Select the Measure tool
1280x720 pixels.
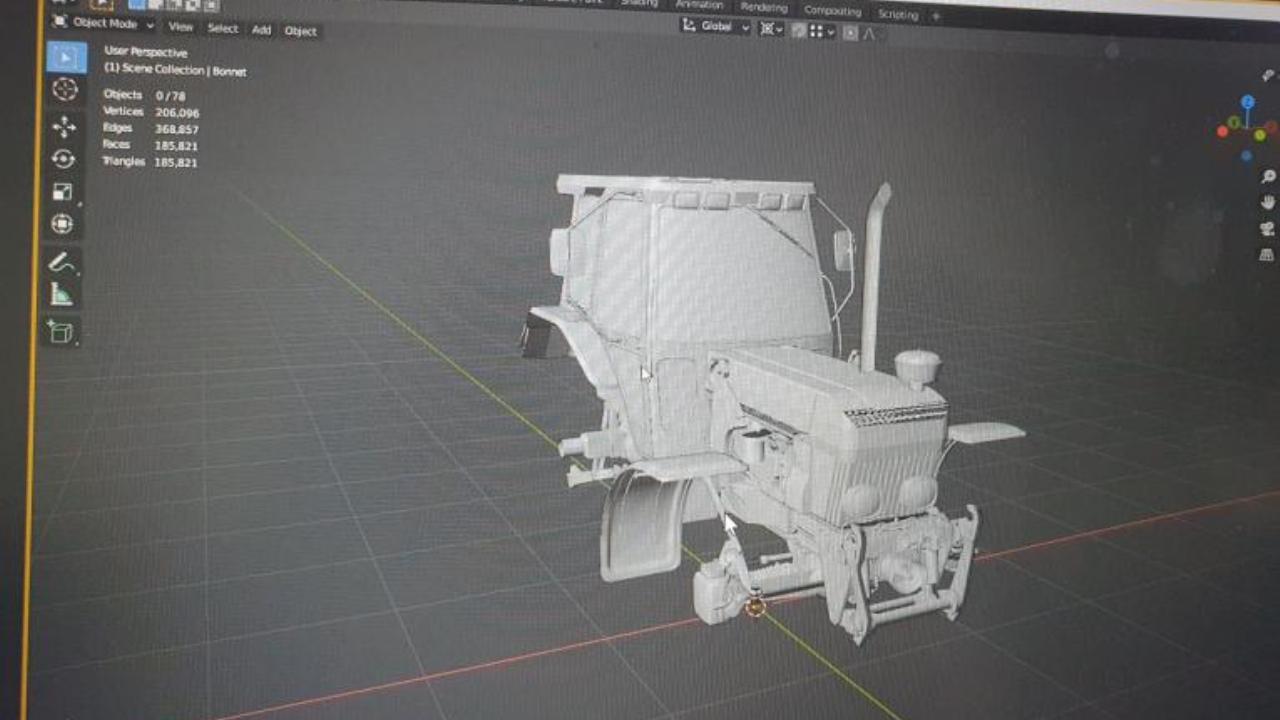click(x=61, y=294)
